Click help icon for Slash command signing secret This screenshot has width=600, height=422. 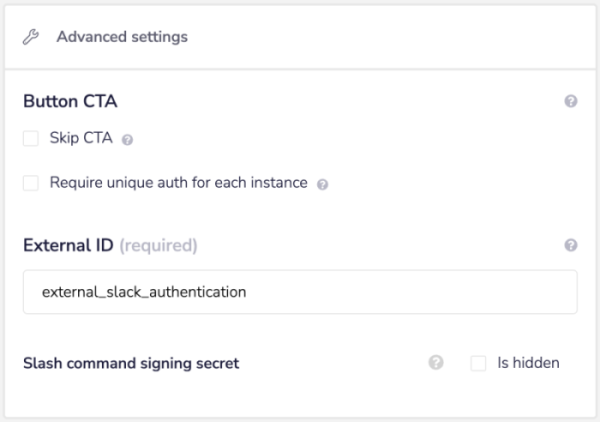436,363
